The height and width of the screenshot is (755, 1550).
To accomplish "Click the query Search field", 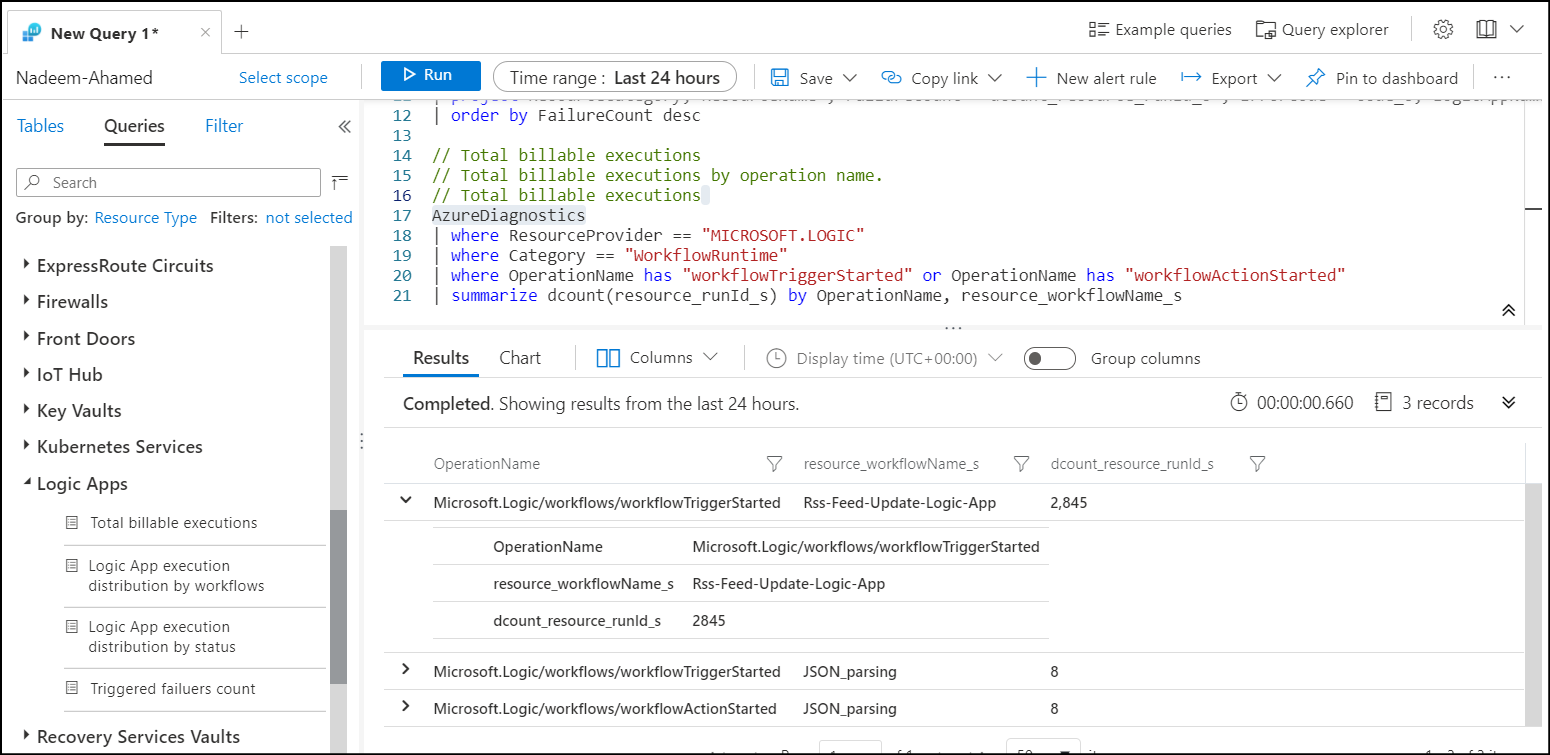I will (168, 182).
